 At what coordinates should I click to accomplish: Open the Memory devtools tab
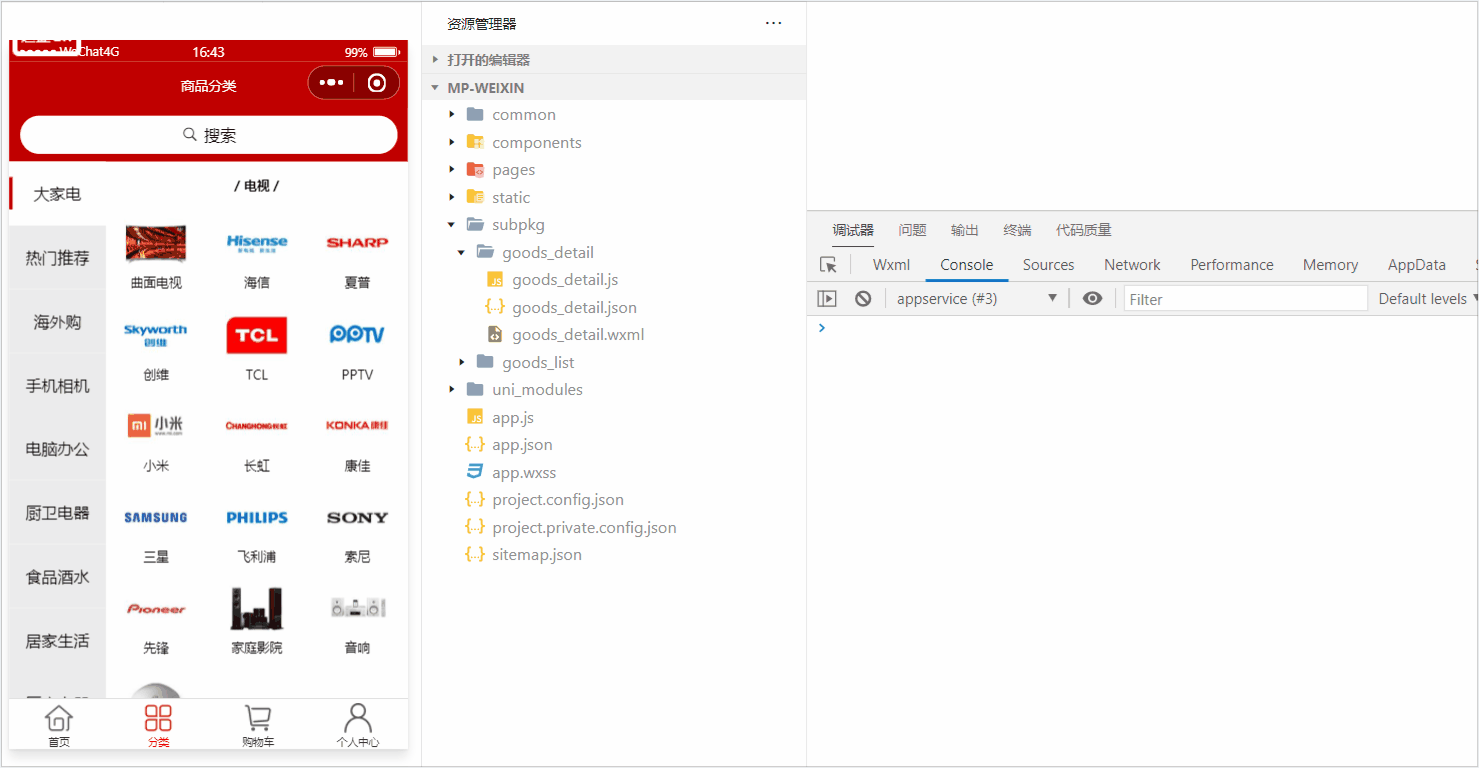(x=1330, y=265)
